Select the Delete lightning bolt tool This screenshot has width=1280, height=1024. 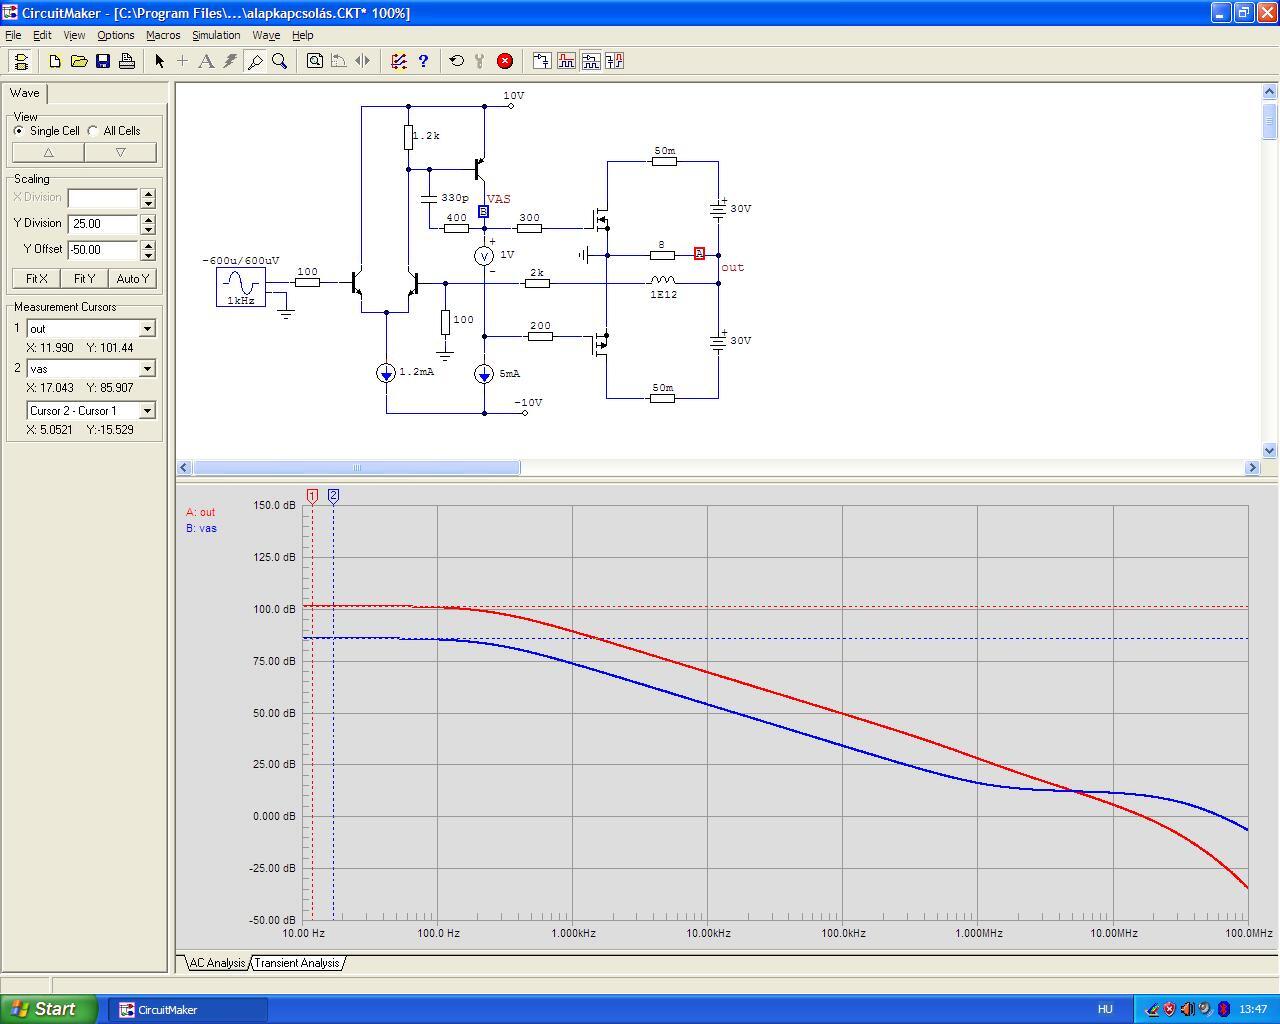231,61
